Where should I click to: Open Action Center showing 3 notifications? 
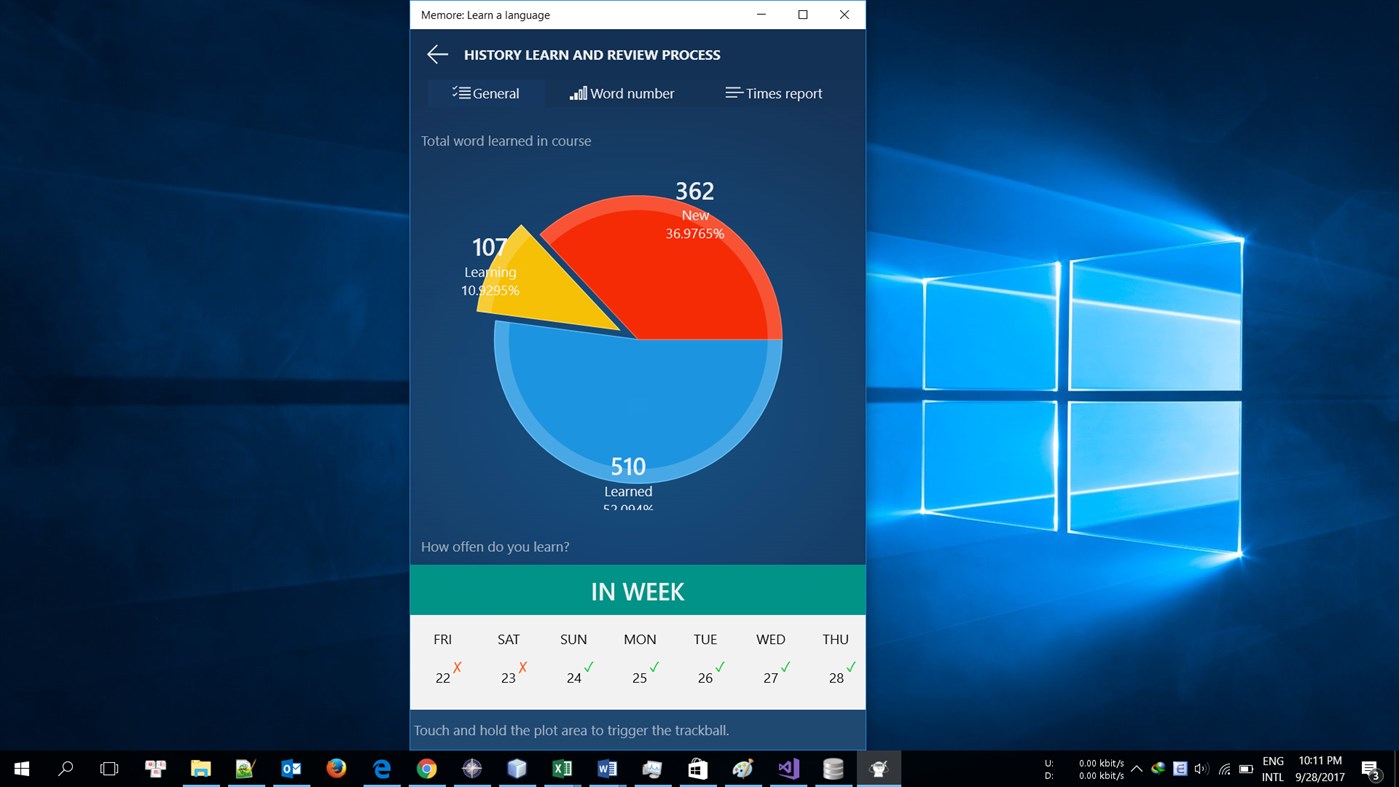1371,769
